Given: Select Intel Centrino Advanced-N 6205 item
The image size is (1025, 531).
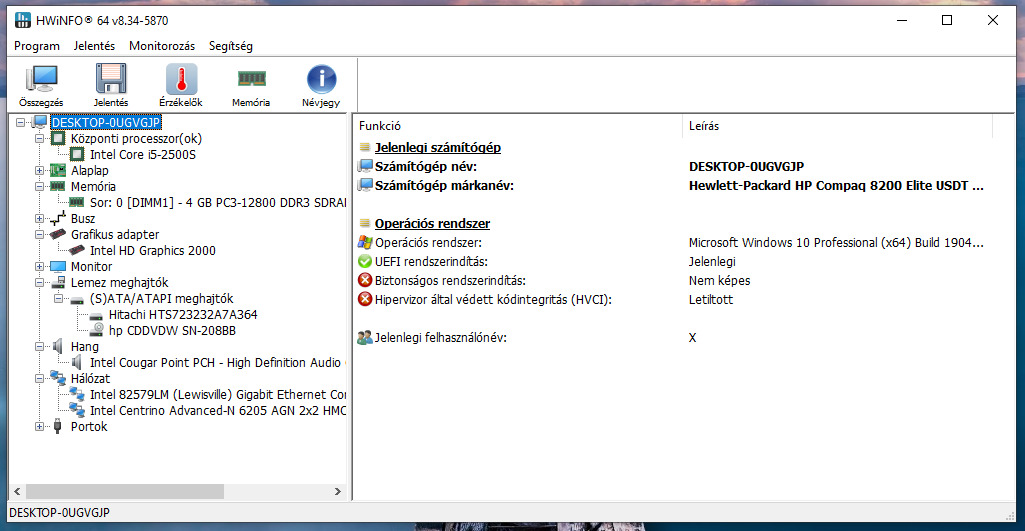Looking at the screenshot, I should coord(218,411).
